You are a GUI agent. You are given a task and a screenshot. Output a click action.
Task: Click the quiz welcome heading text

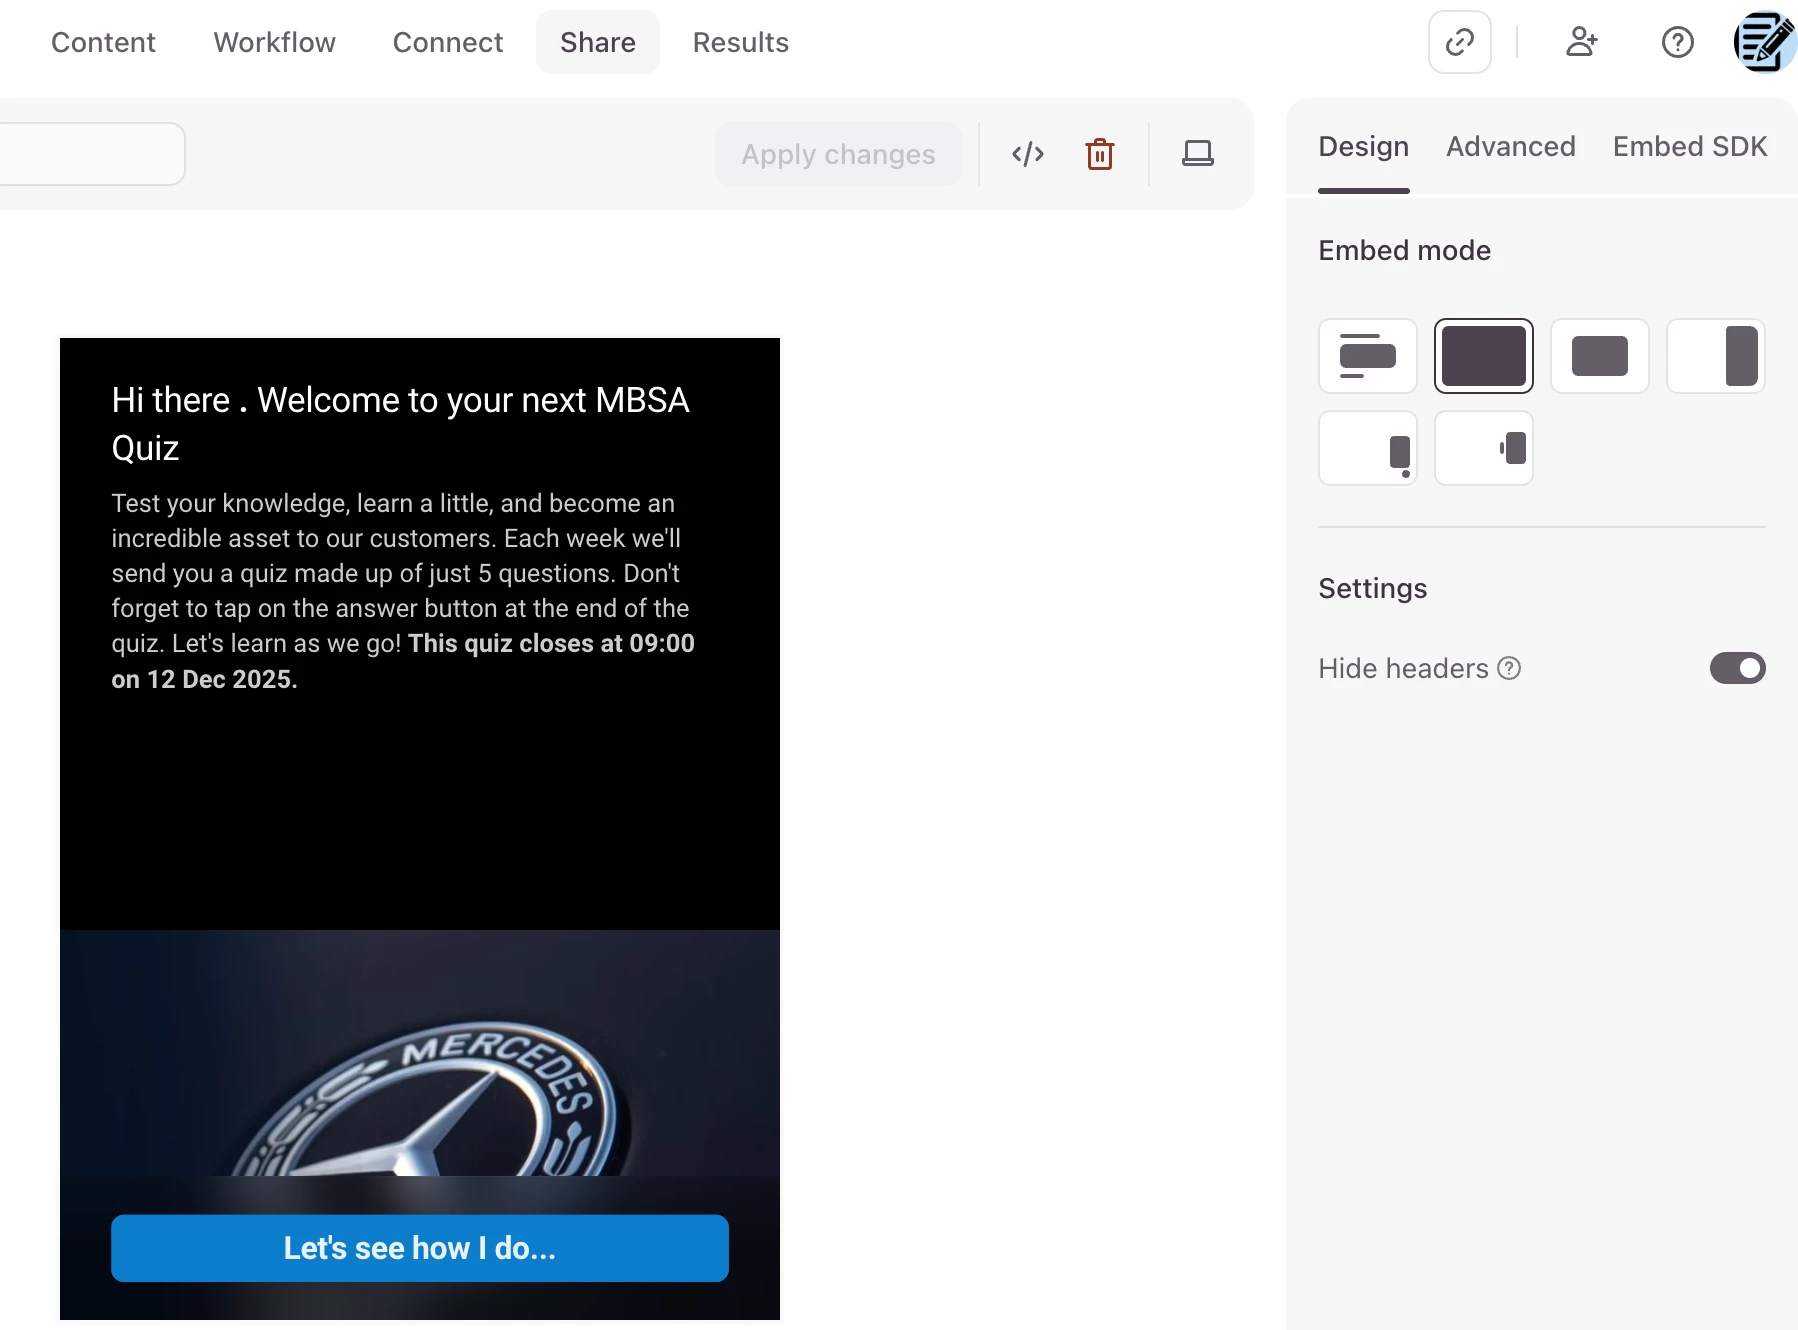400,424
